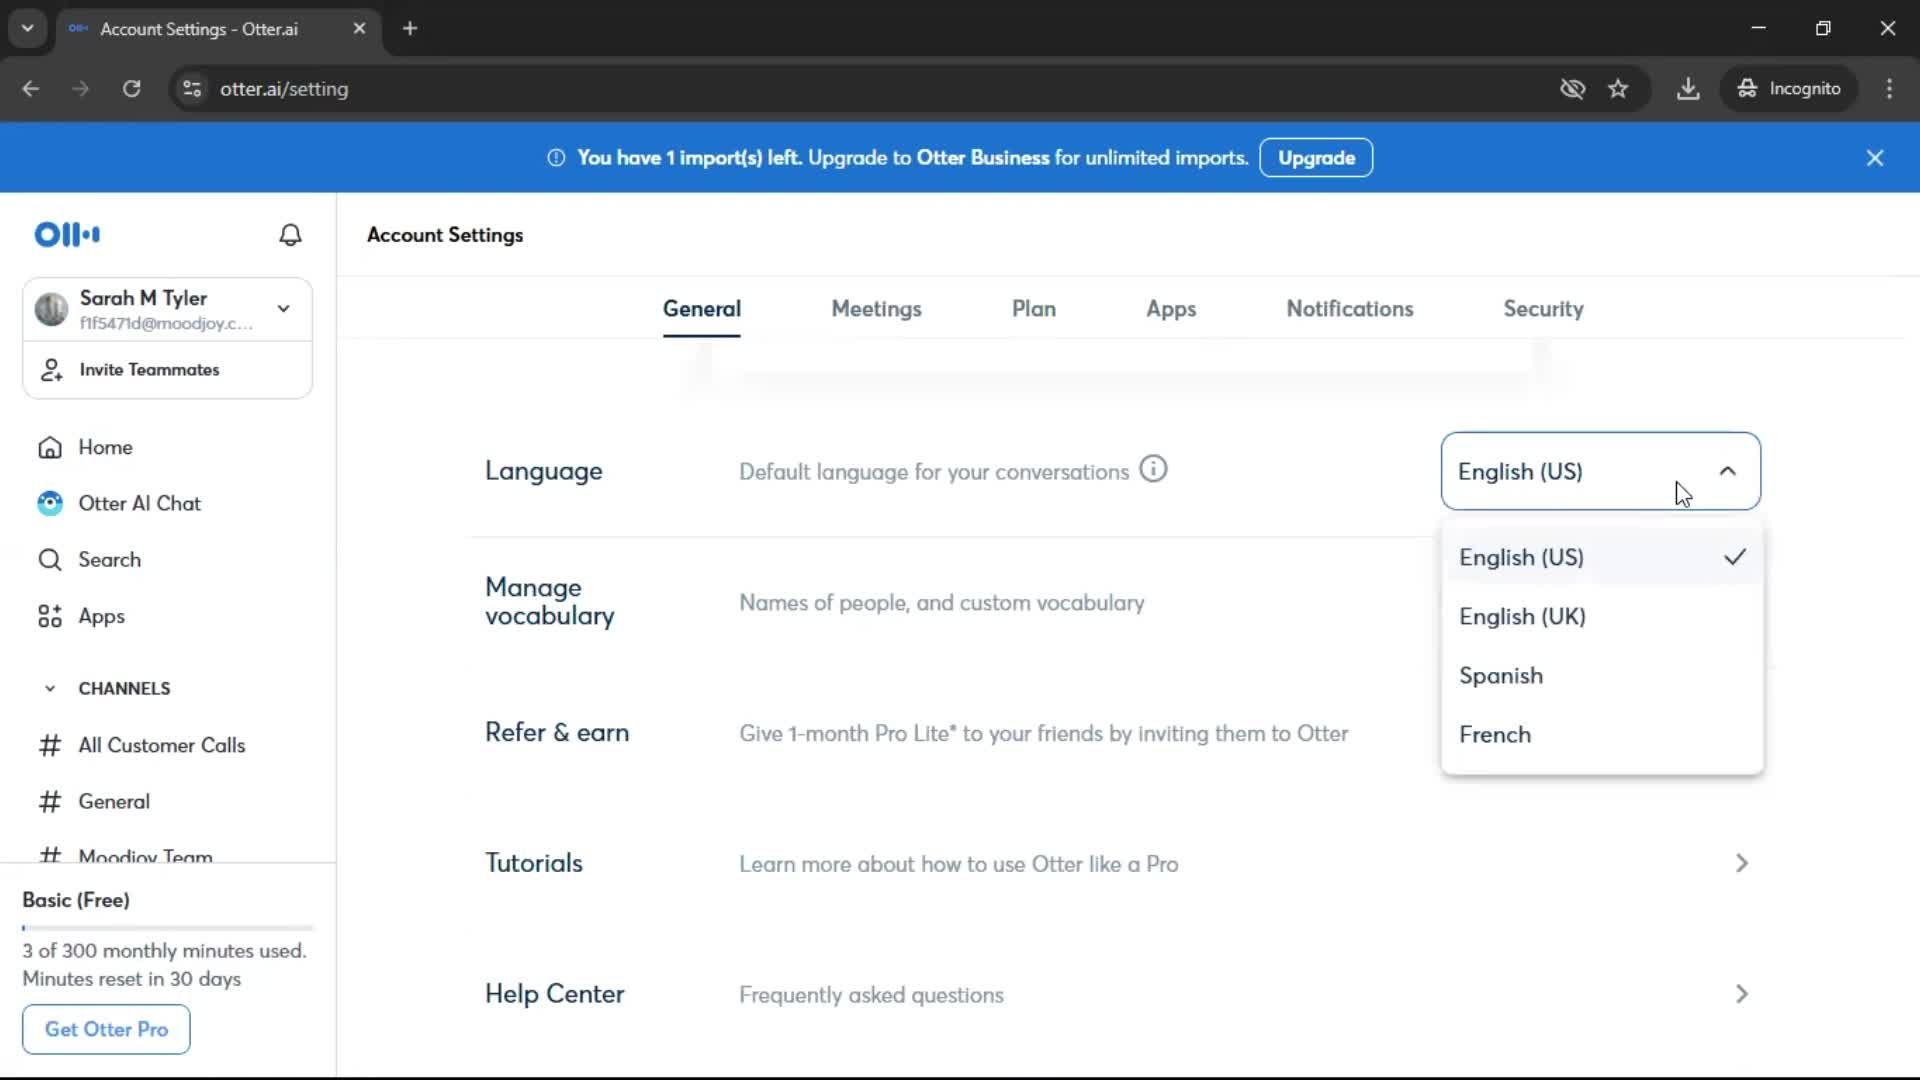1920x1080 pixels.
Task: Click the Get Otter Pro button
Action: coord(106,1029)
